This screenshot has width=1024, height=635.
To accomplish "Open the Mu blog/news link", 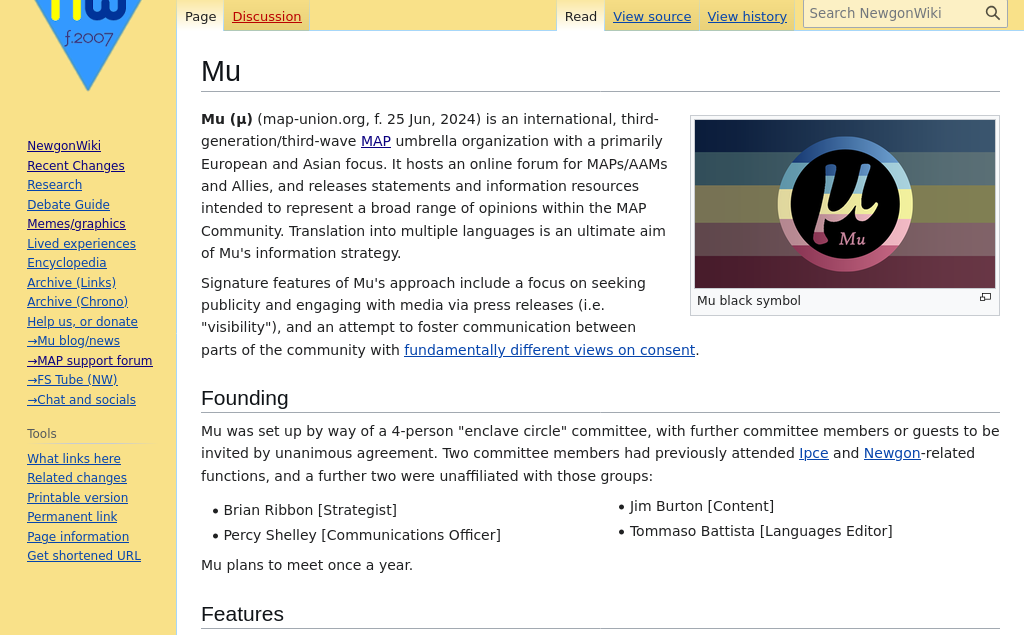I will point(73,340).
